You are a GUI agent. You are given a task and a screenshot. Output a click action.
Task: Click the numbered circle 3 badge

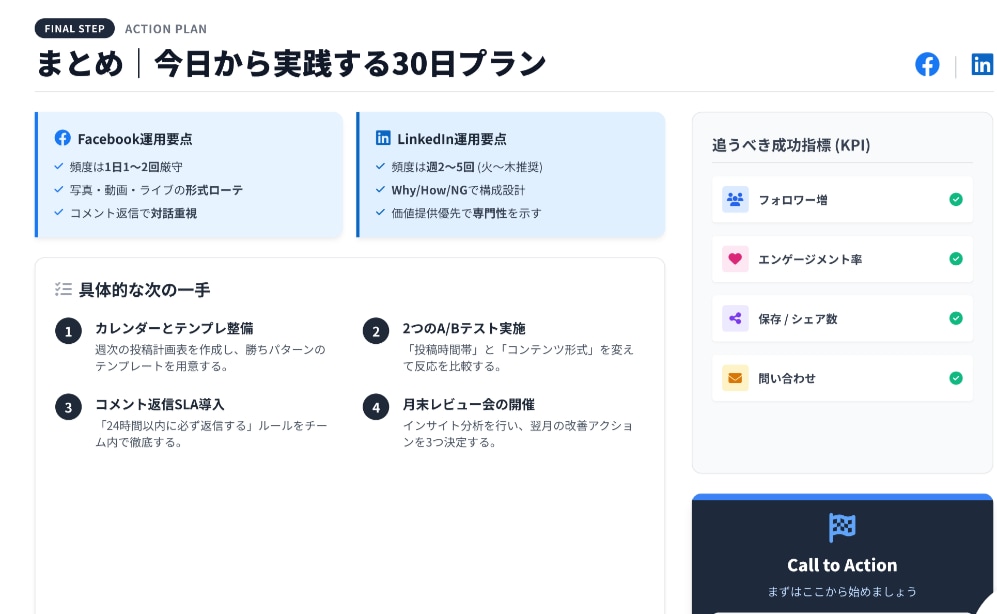[69, 407]
